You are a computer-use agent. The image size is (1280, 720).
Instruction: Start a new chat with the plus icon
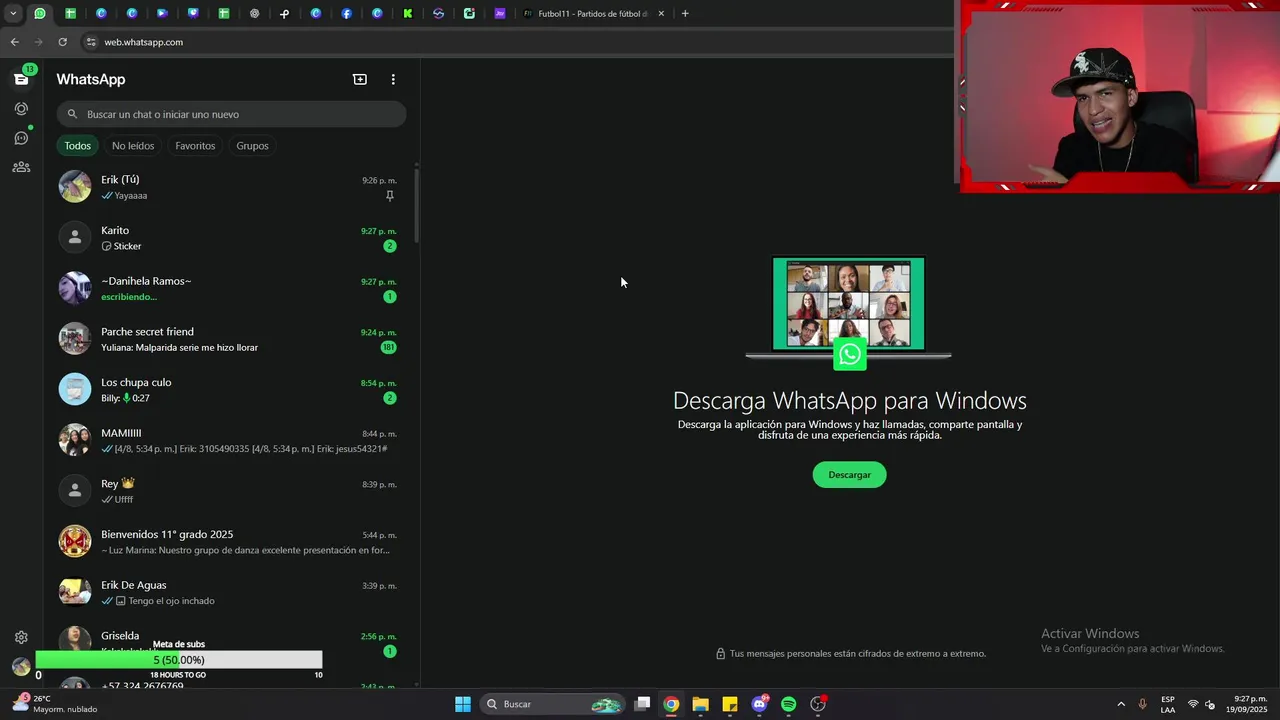coord(360,79)
